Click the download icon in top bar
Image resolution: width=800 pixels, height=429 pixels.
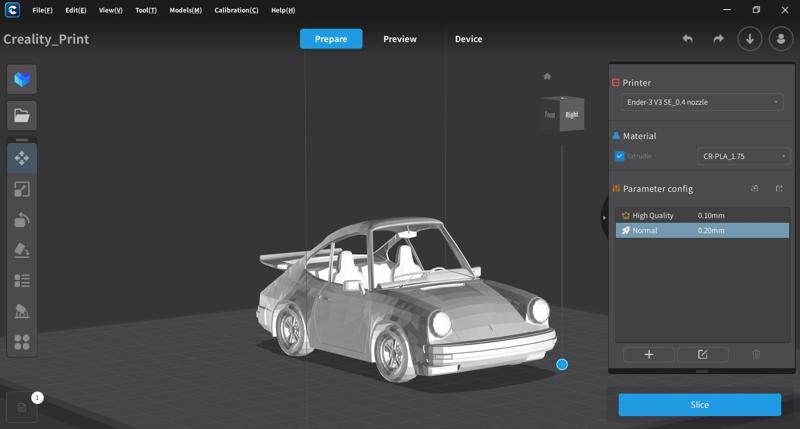pyautogui.click(x=749, y=39)
